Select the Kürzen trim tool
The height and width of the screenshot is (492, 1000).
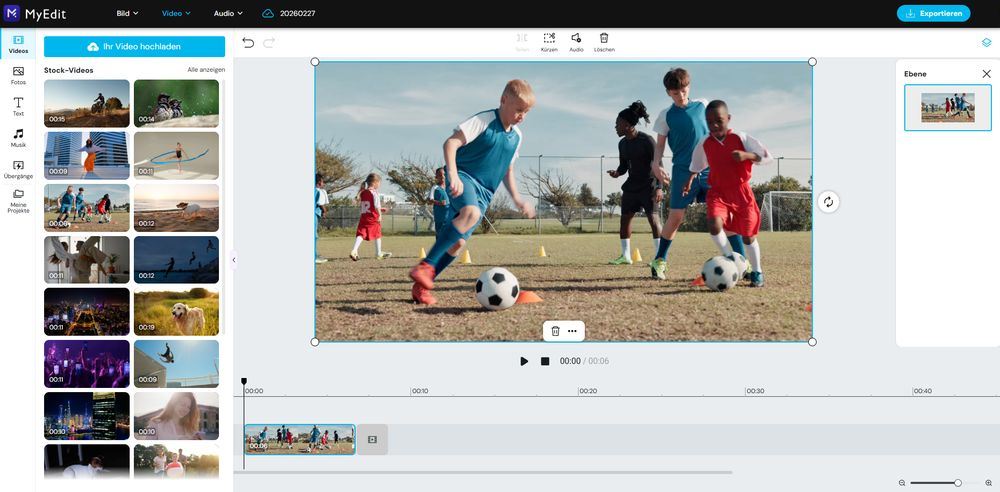pyautogui.click(x=549, y=42)
